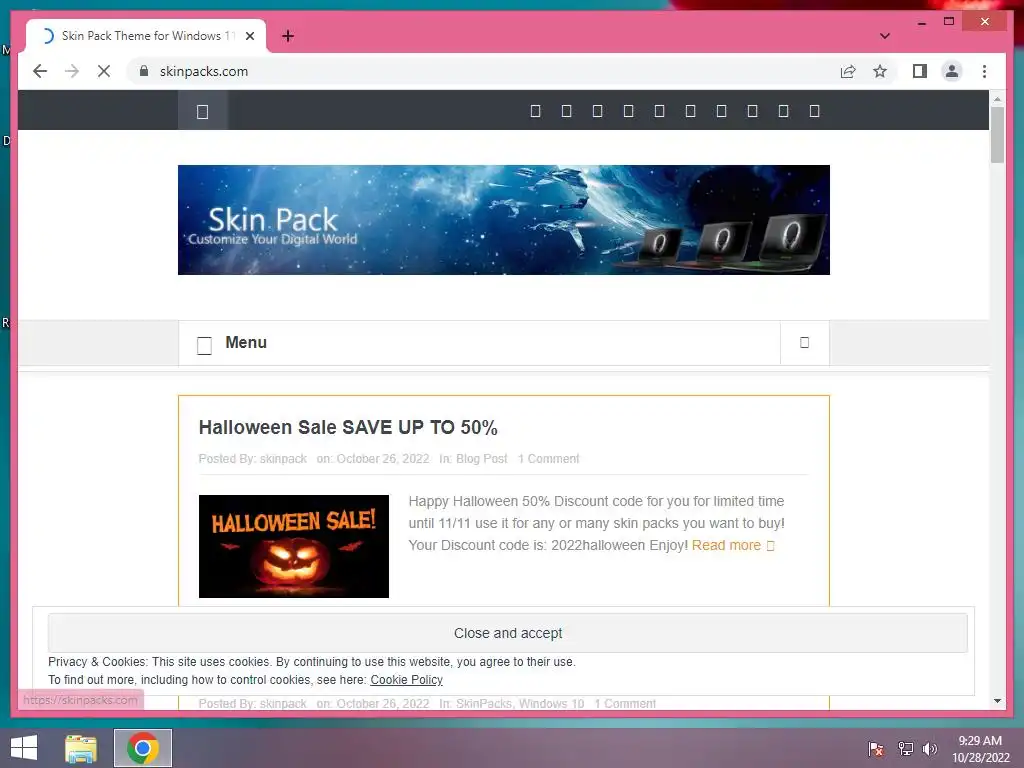Select the Skin Pack Theme tab
The width and height of the screenshot is (1024, 768).
click(x=146, y=36)
